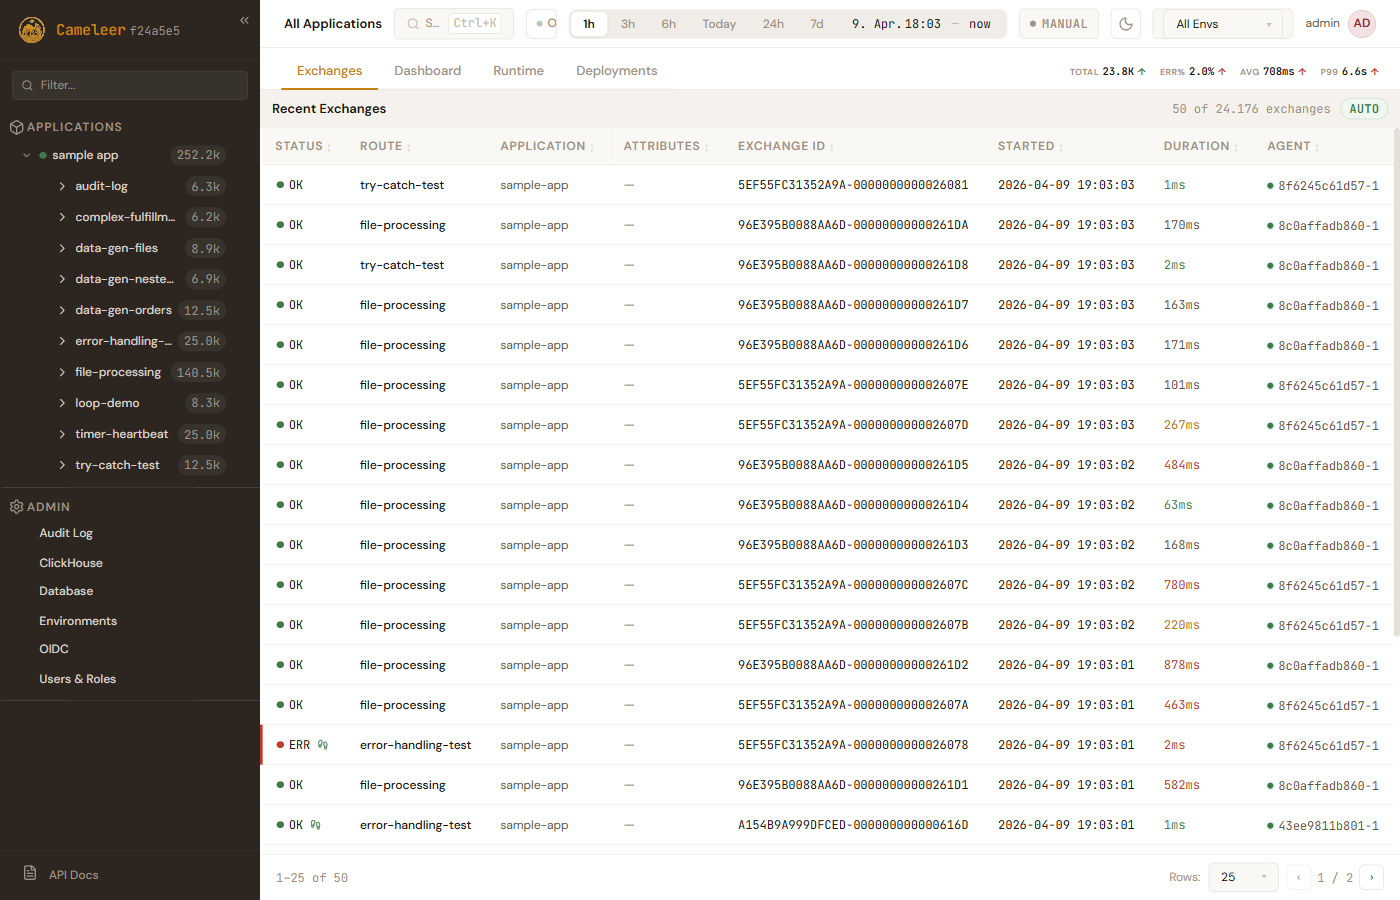Click the sidebar Filter input field
This screenshot has height=900, width=1400.
[x=130, y=85]
